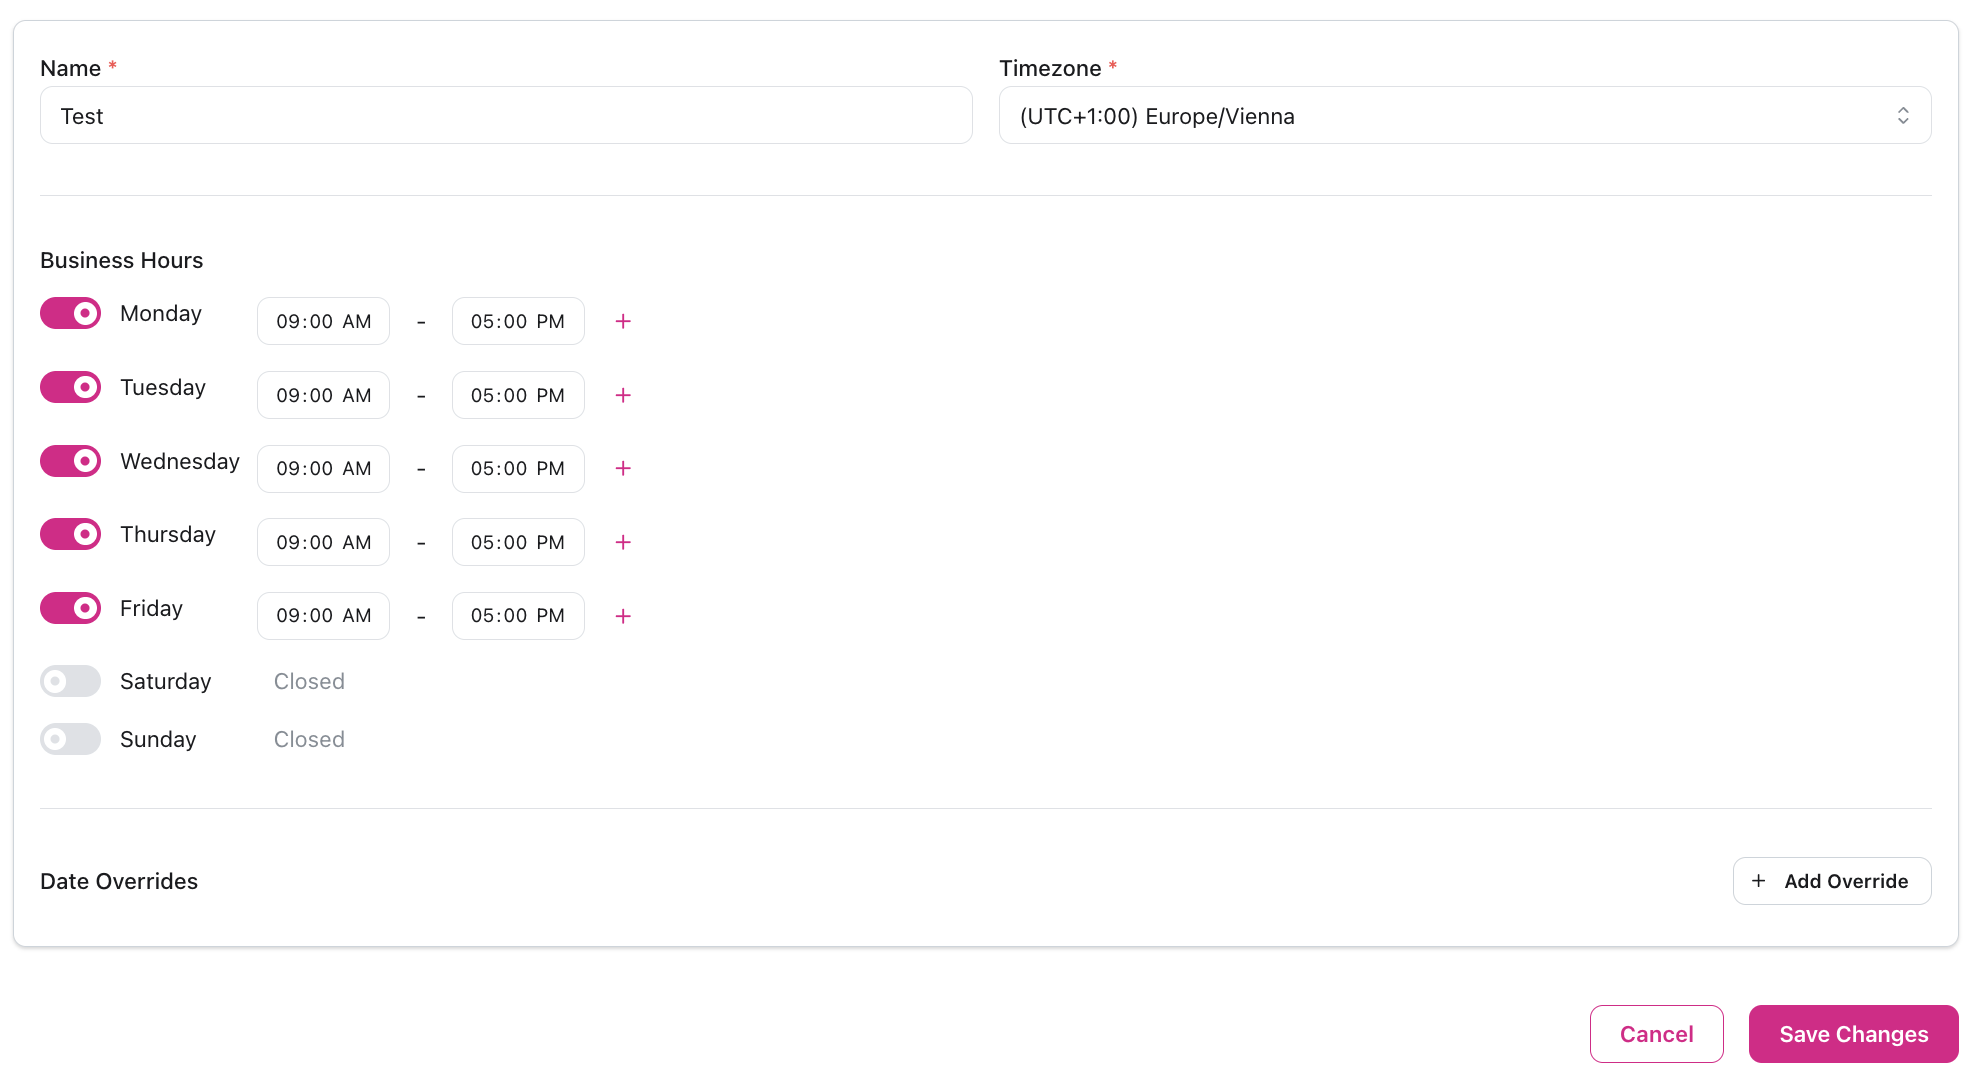
Task: Open the Timezone dropdown
Action: (1466, 115)
